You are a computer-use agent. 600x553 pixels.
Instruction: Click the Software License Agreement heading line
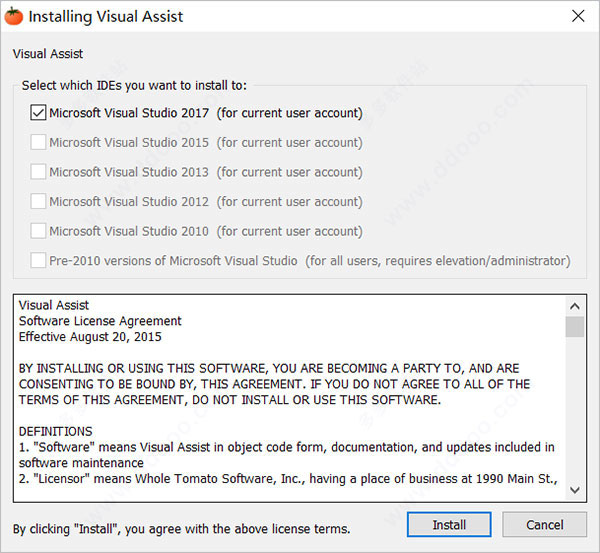(x=100, y=321)
